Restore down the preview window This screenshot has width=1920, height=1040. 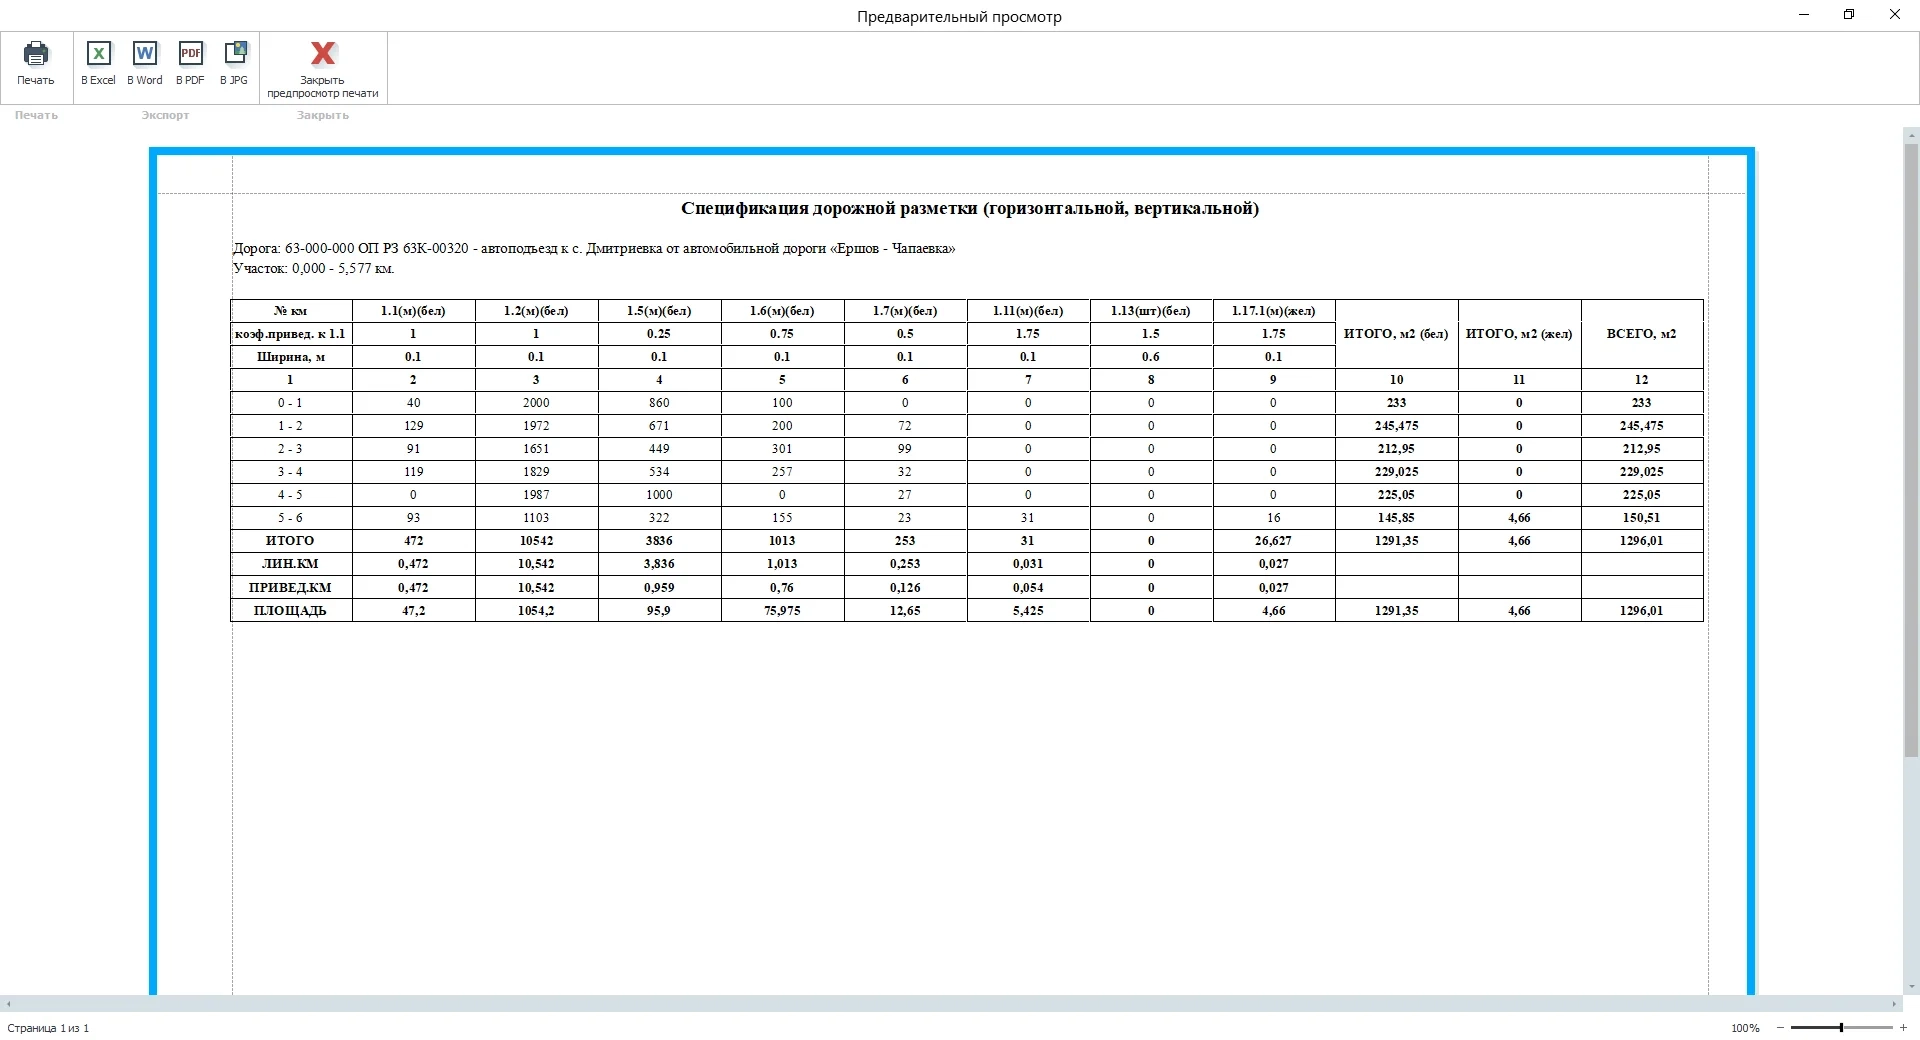tap(1849, 15)
